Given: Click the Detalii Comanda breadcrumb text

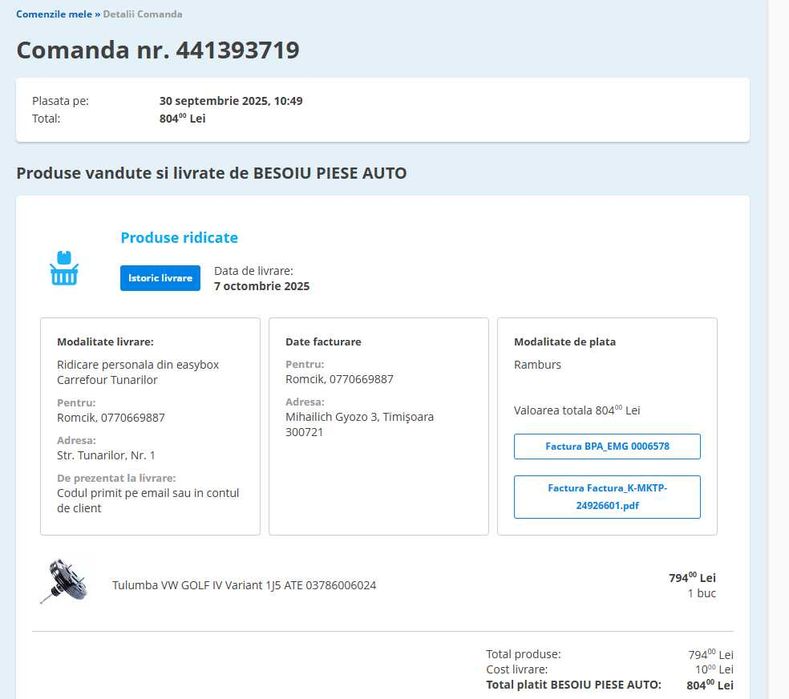Looking at the screenshot, I should (142, 14).
